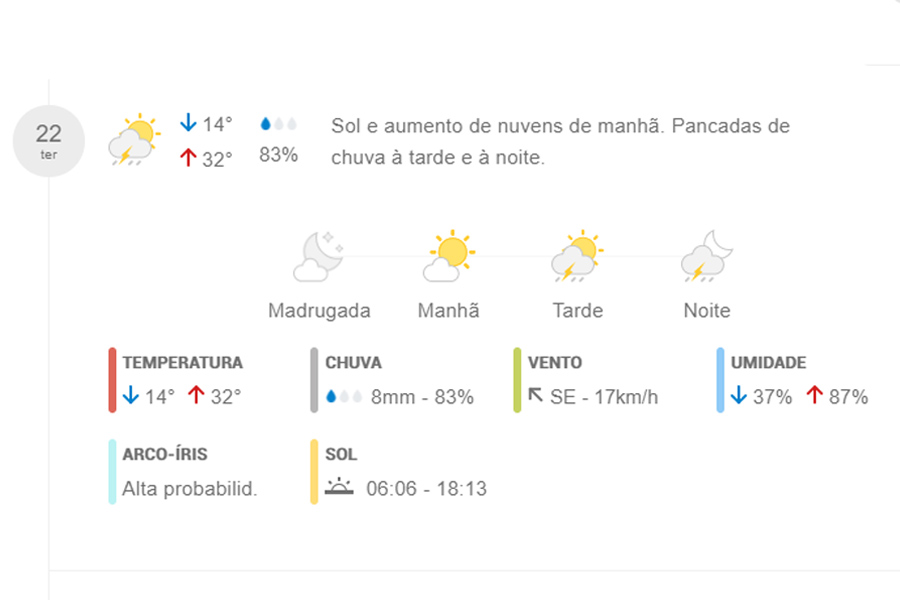Open the Arco-Íris high probability text
The image size is (900, 600).
(x=190, y=489)
